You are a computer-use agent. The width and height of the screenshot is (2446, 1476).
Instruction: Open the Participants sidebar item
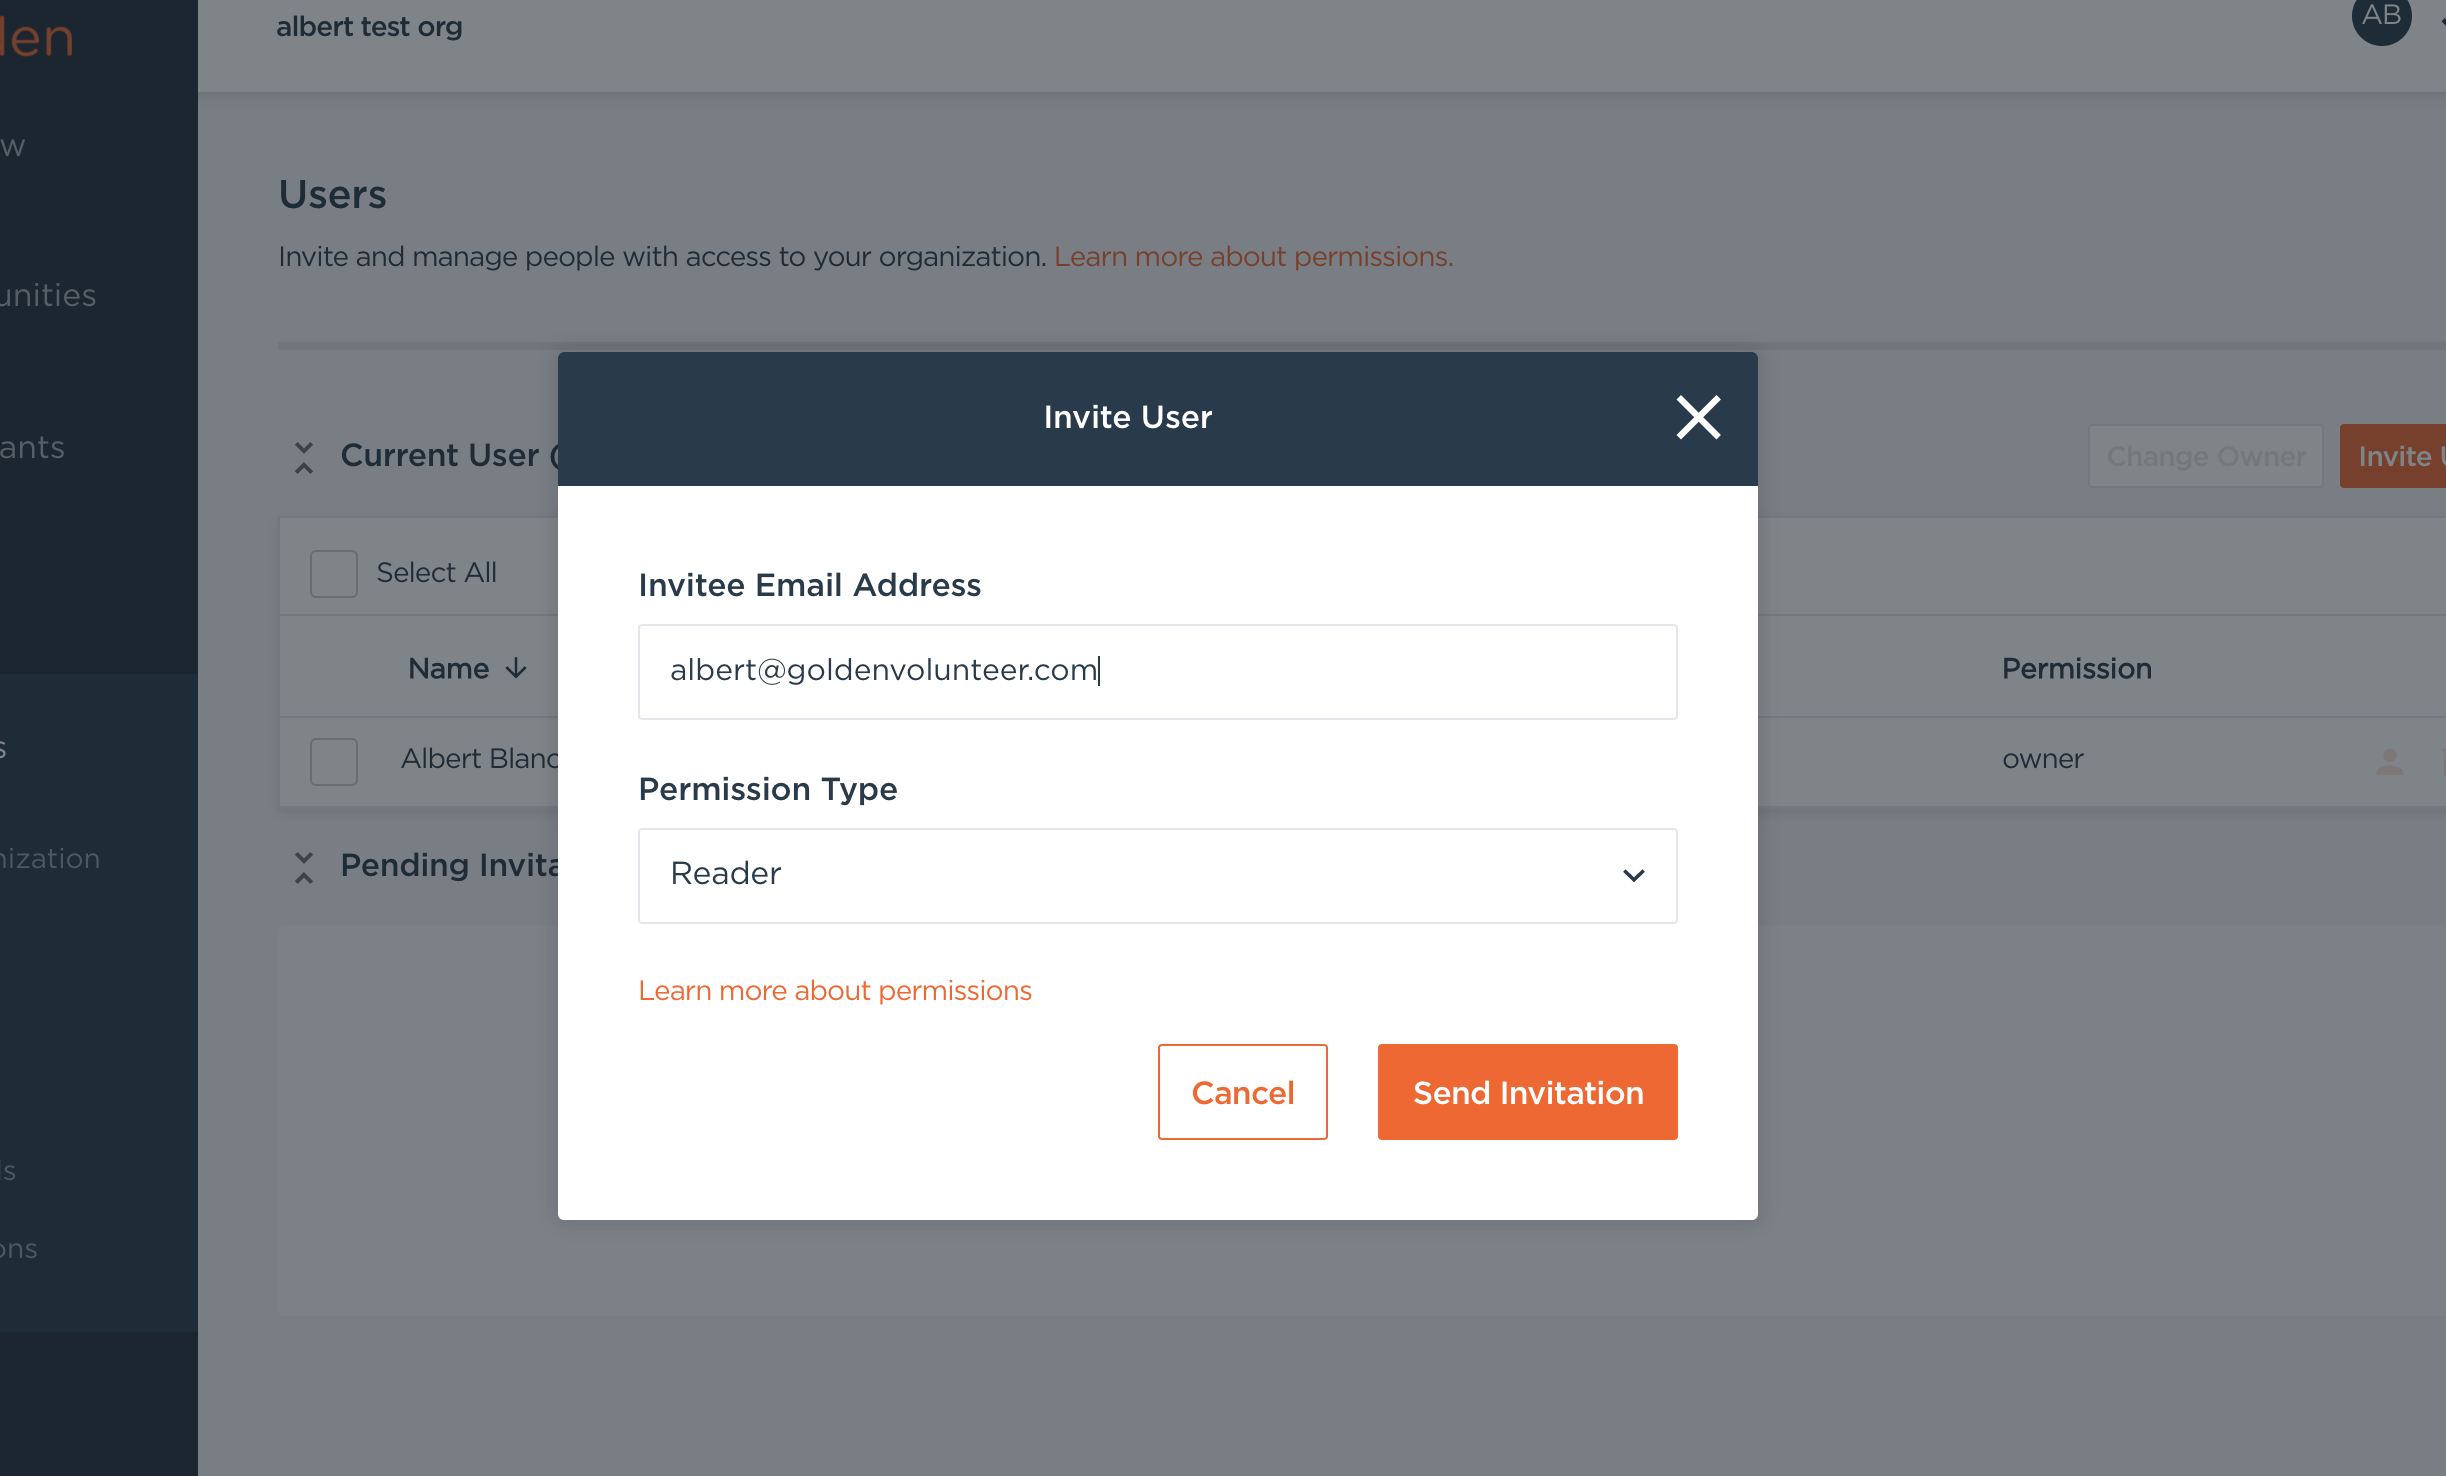(x=33, y=448)
